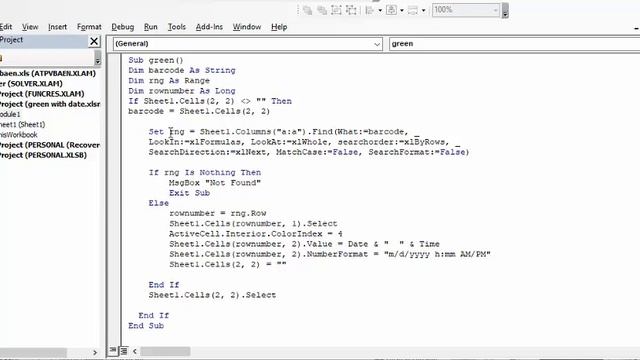Click the 'Set rng = Sheet1.Columns' line

[x=284, y=132]
